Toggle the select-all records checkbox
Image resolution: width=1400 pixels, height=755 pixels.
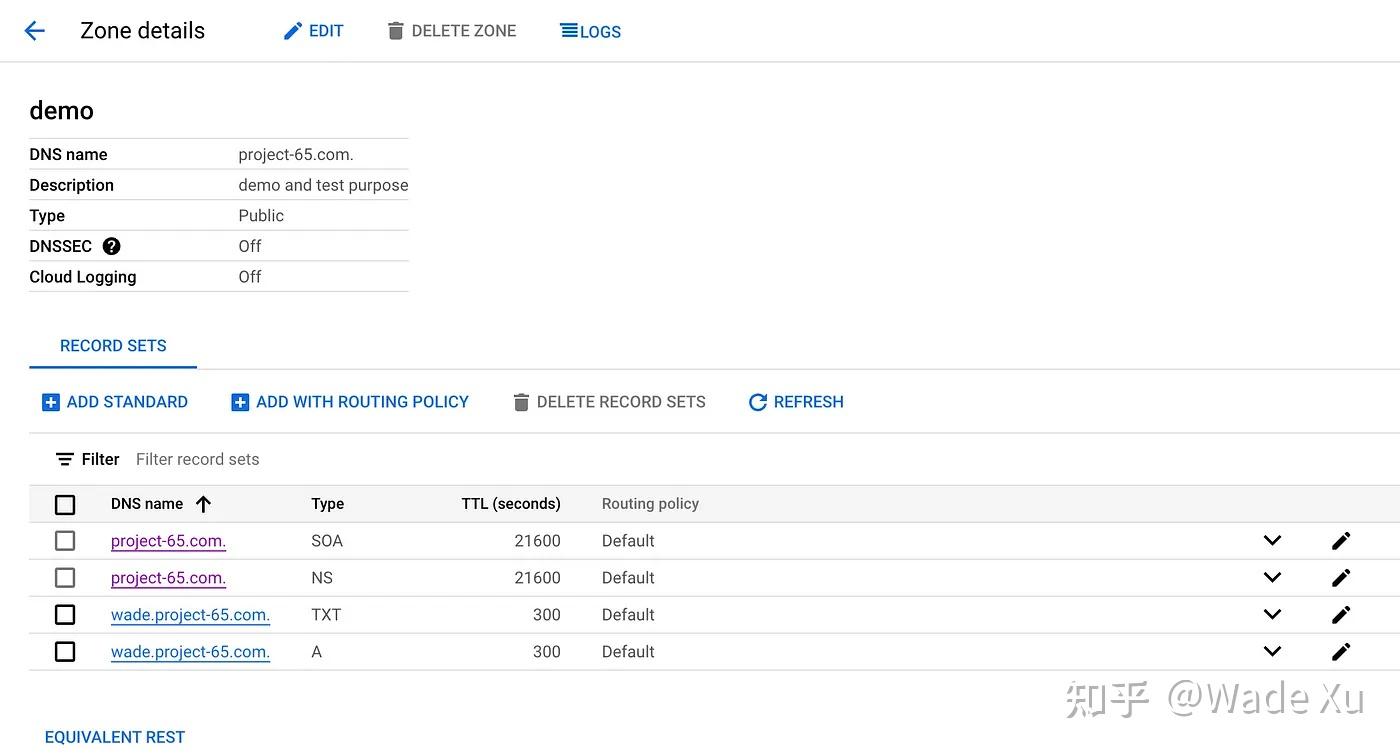pos(65,504)
